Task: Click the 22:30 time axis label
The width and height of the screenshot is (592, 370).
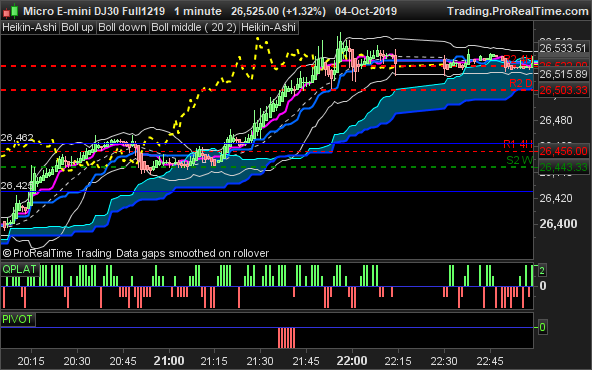Action: click(444, 361)
